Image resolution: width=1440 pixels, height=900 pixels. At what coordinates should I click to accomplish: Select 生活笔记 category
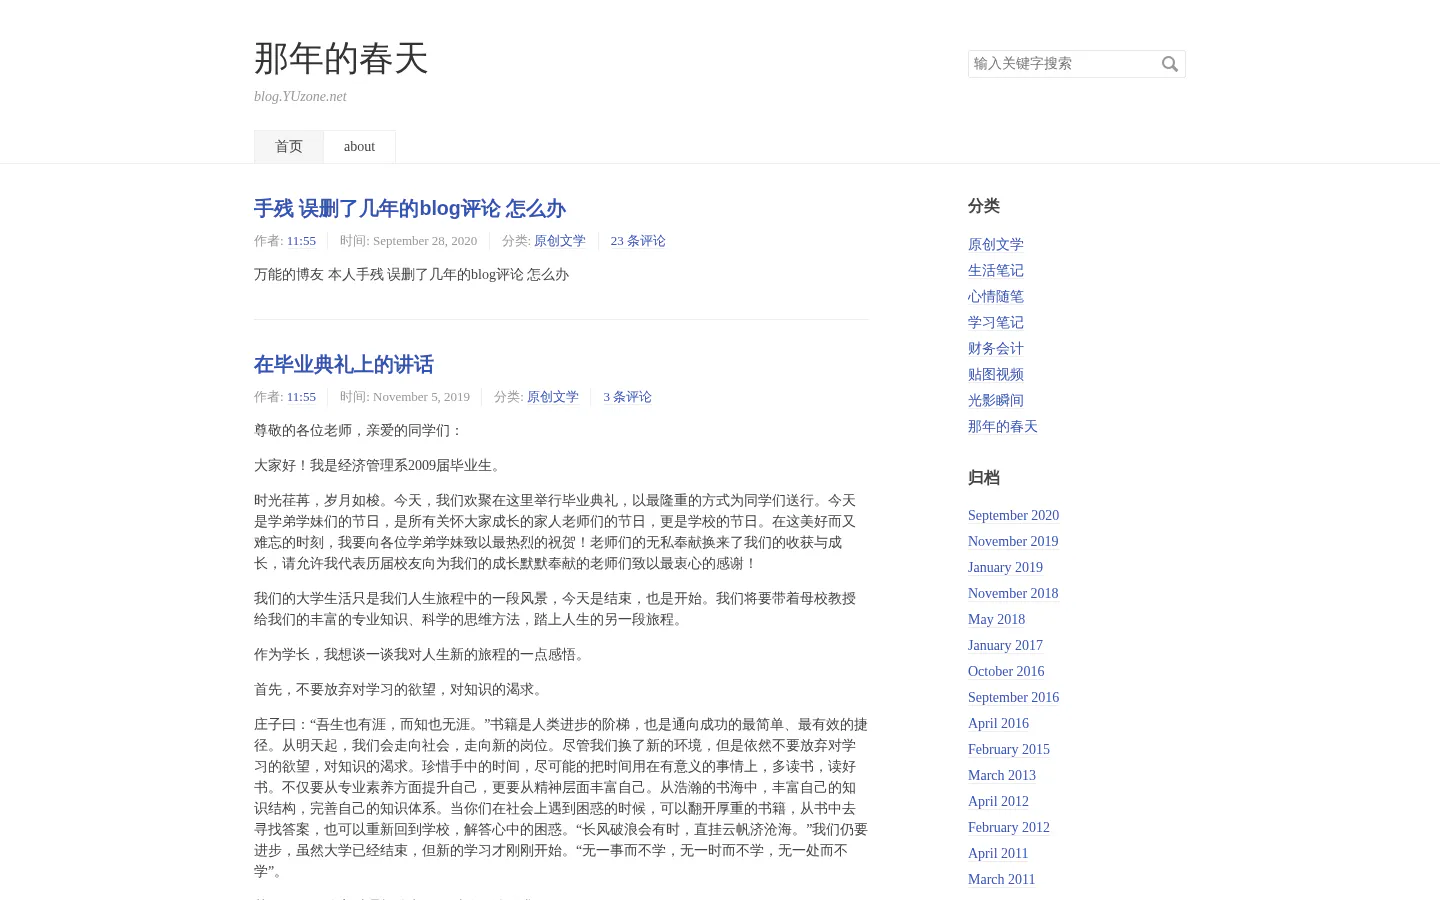pos(996,271)
